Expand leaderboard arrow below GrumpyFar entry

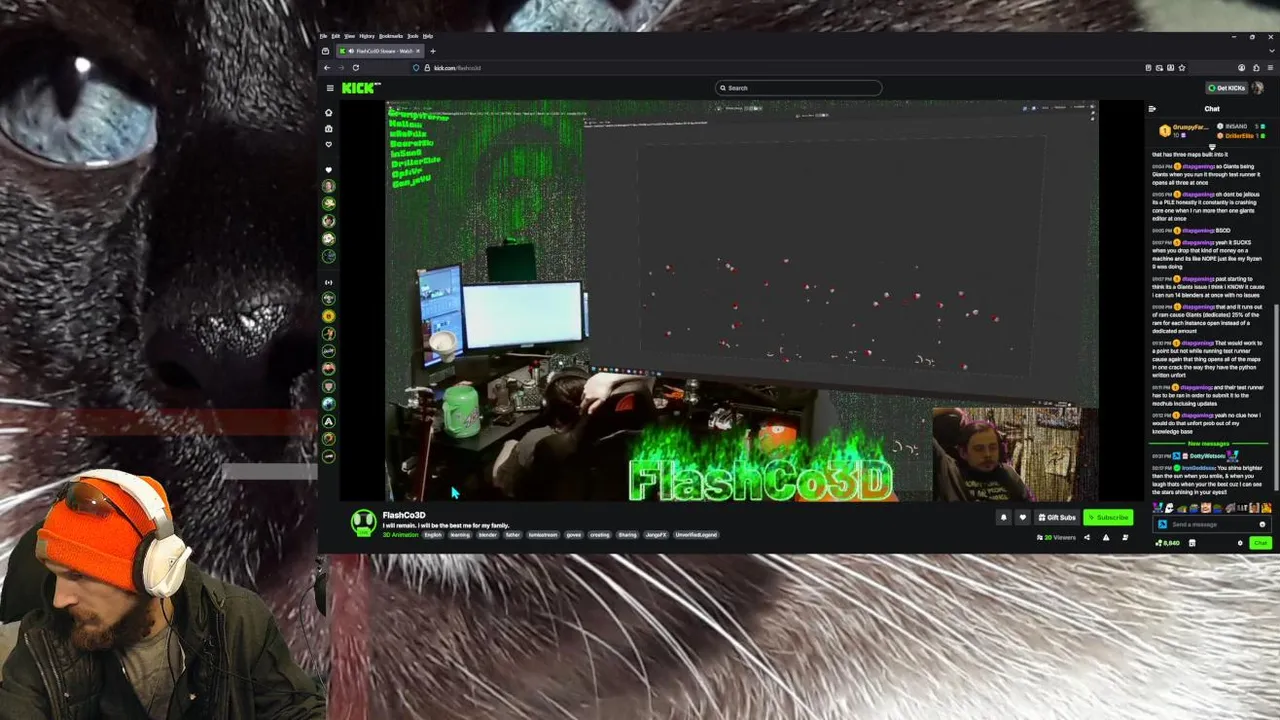tap(1212, 147)
